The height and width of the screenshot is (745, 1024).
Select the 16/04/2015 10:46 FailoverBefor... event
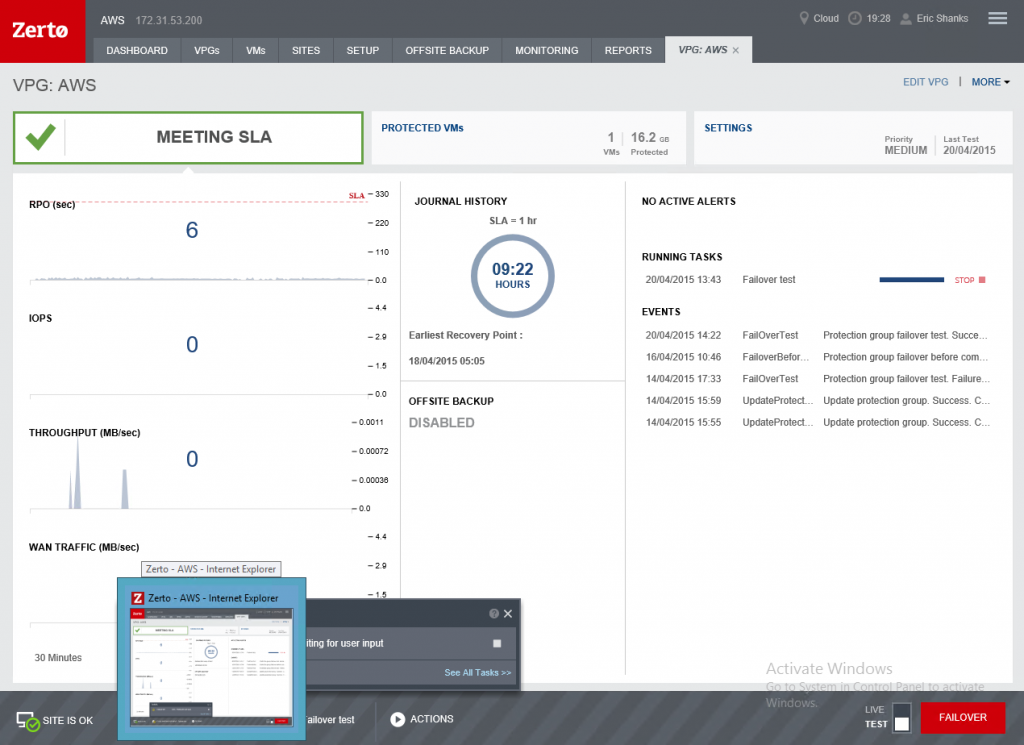tap(818, 357)
